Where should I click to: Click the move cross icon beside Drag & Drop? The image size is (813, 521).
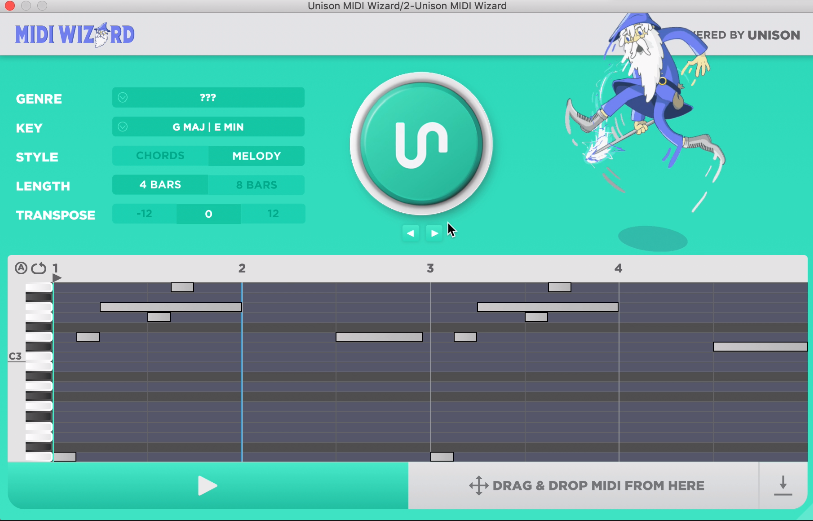pyautogui.click(x=479, y=486)
